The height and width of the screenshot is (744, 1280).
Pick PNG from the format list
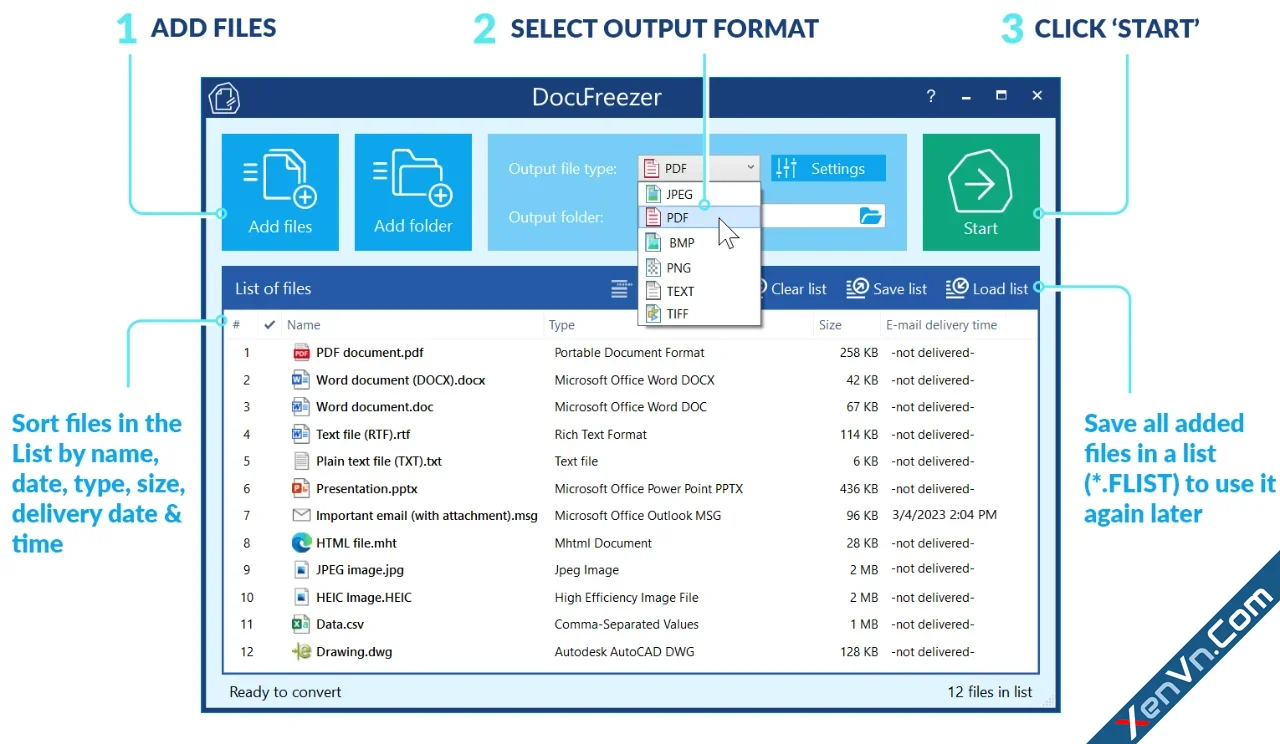(x=699, y=267)
